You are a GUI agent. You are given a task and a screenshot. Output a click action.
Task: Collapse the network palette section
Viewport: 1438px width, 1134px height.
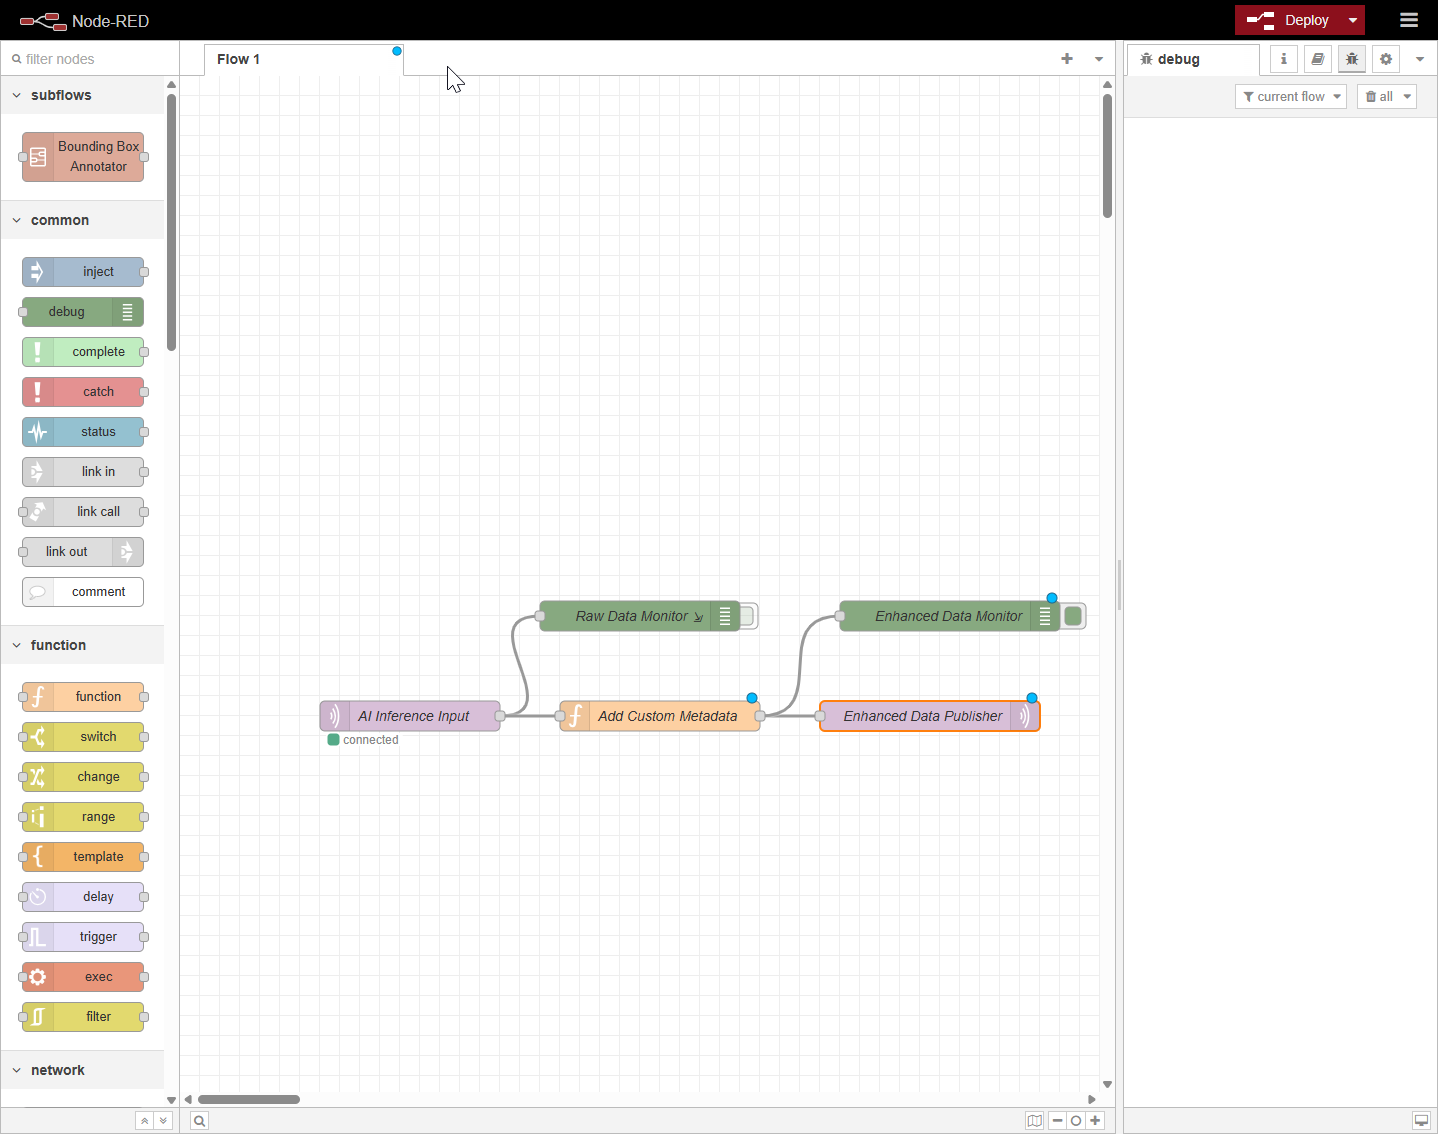pyautogui.click(x=16, y=1069)
